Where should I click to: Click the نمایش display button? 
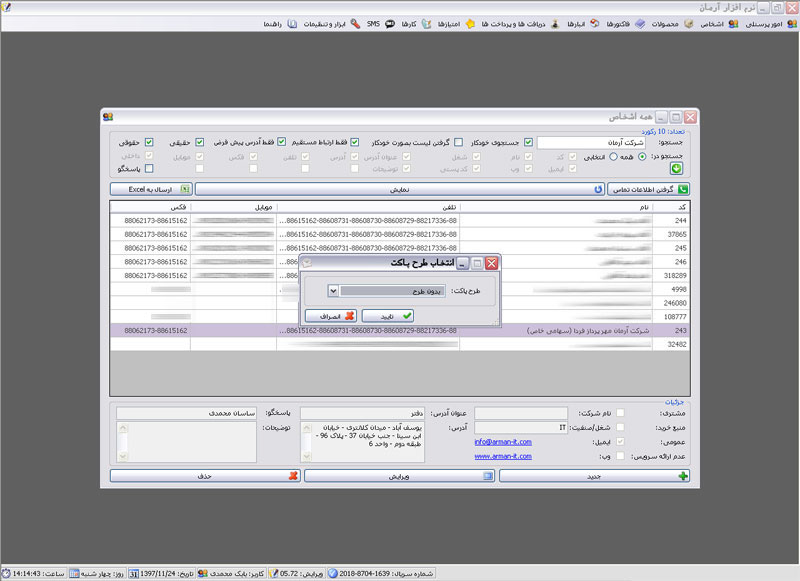[x=399, y=189]
